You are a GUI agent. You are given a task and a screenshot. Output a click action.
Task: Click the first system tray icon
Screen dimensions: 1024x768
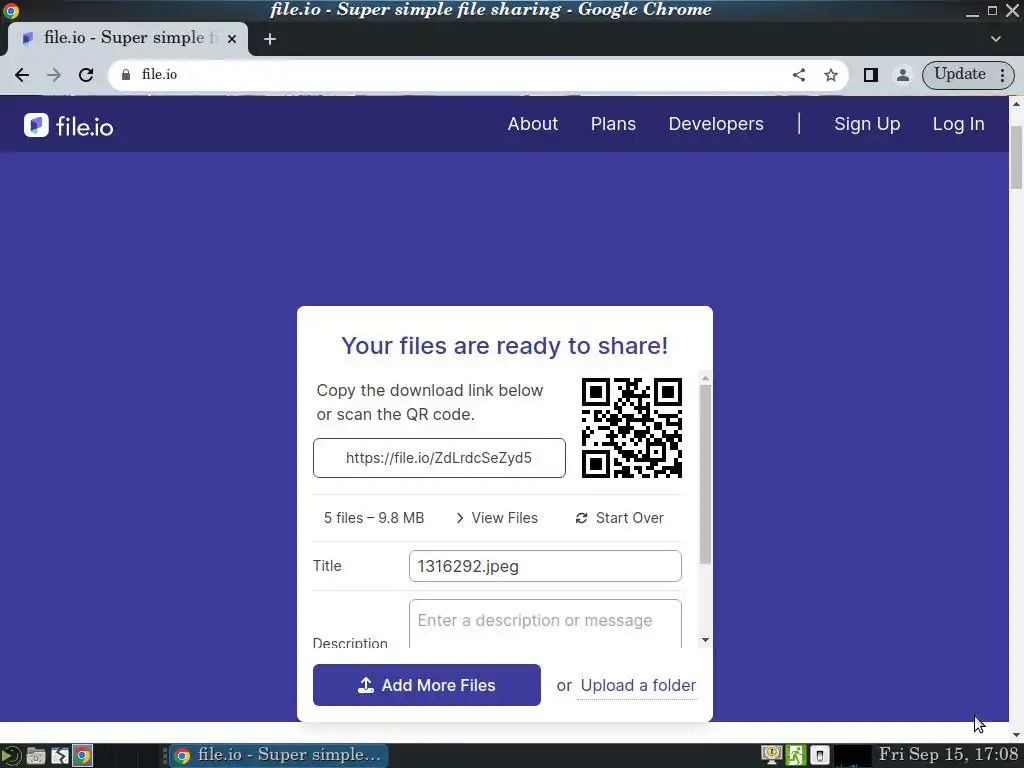[771, 756]
